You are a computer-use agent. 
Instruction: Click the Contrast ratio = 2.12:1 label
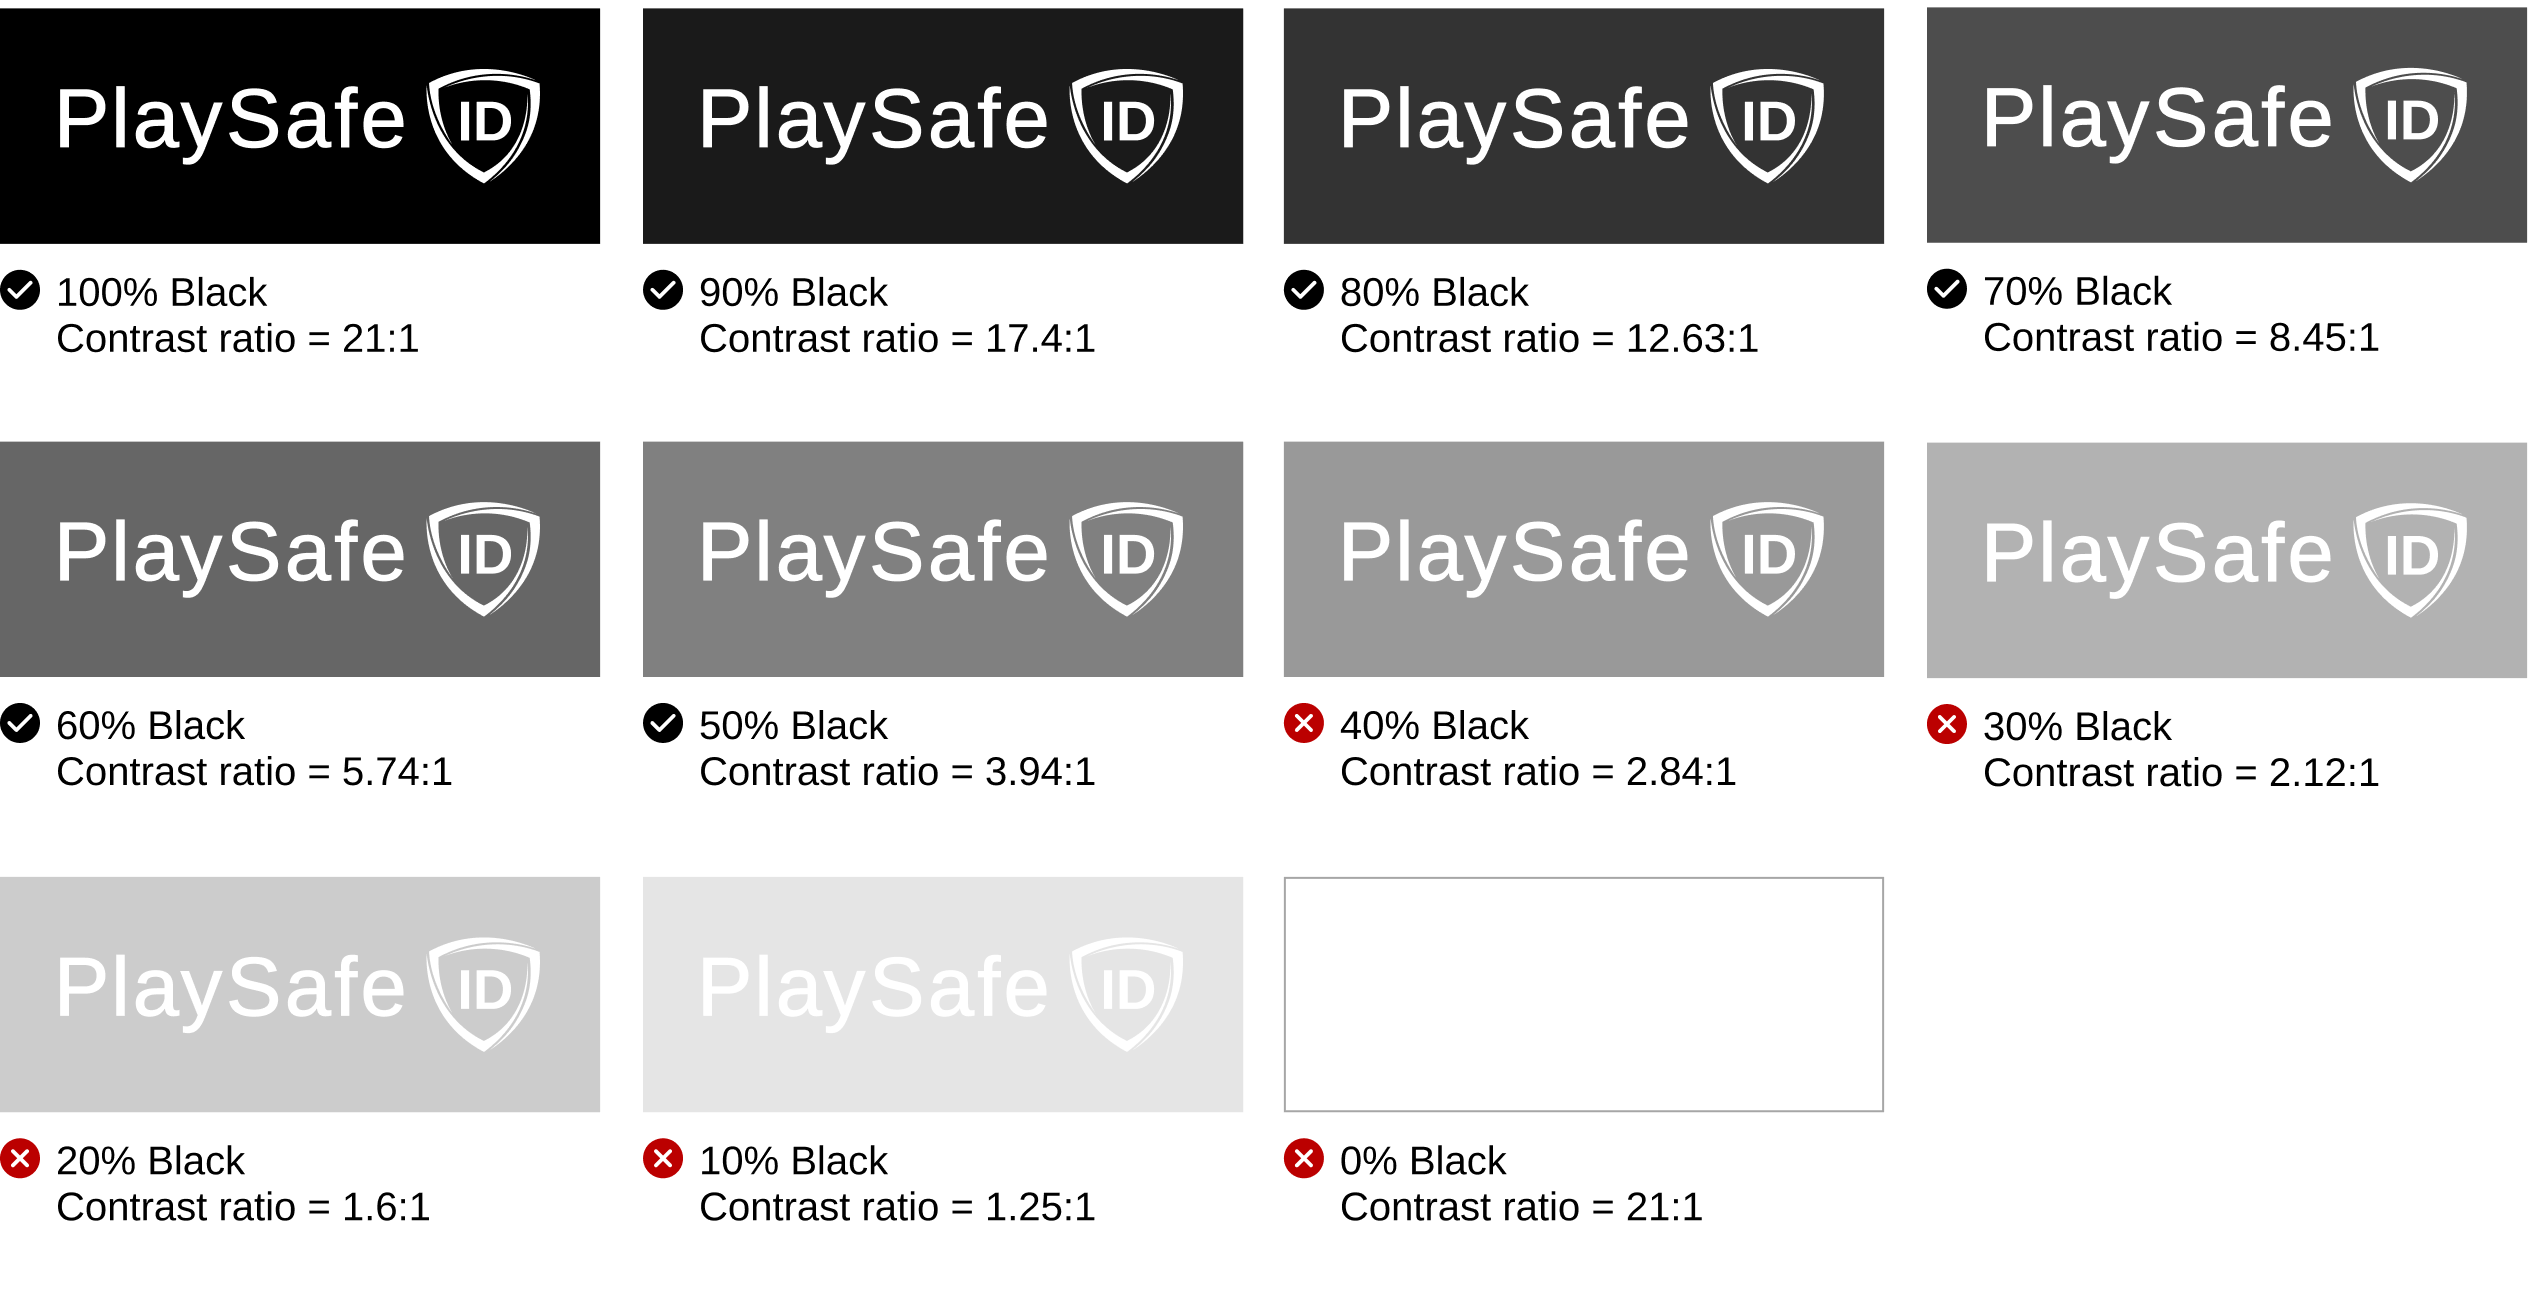[x=2181, y=773]
